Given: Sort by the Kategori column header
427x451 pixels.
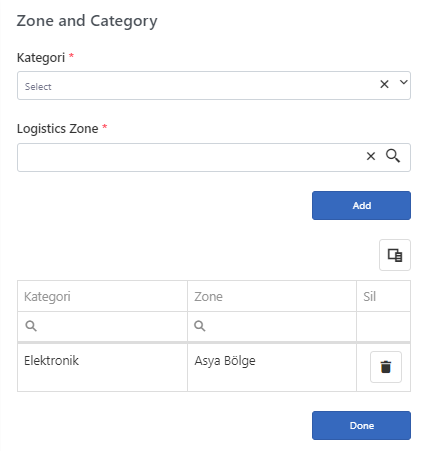Looking at the screenshot, I should pyautogui.click(x=102, y=296).
